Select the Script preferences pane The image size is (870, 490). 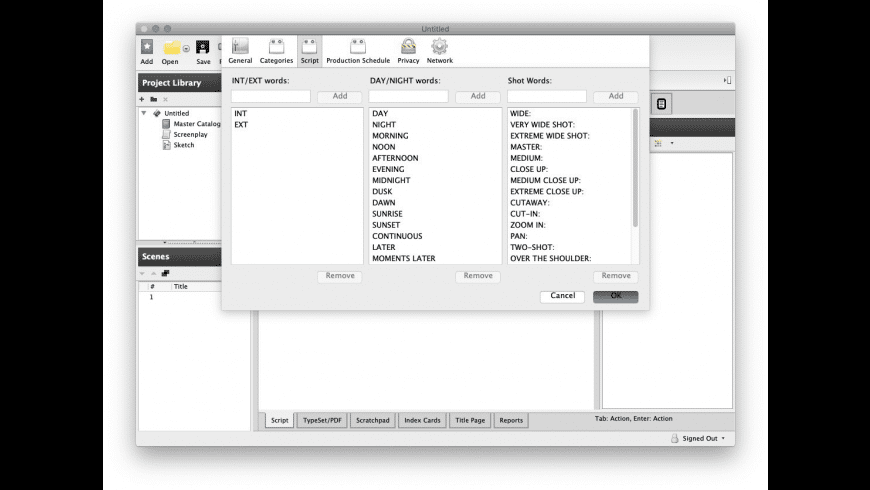[x=310, y=51]
